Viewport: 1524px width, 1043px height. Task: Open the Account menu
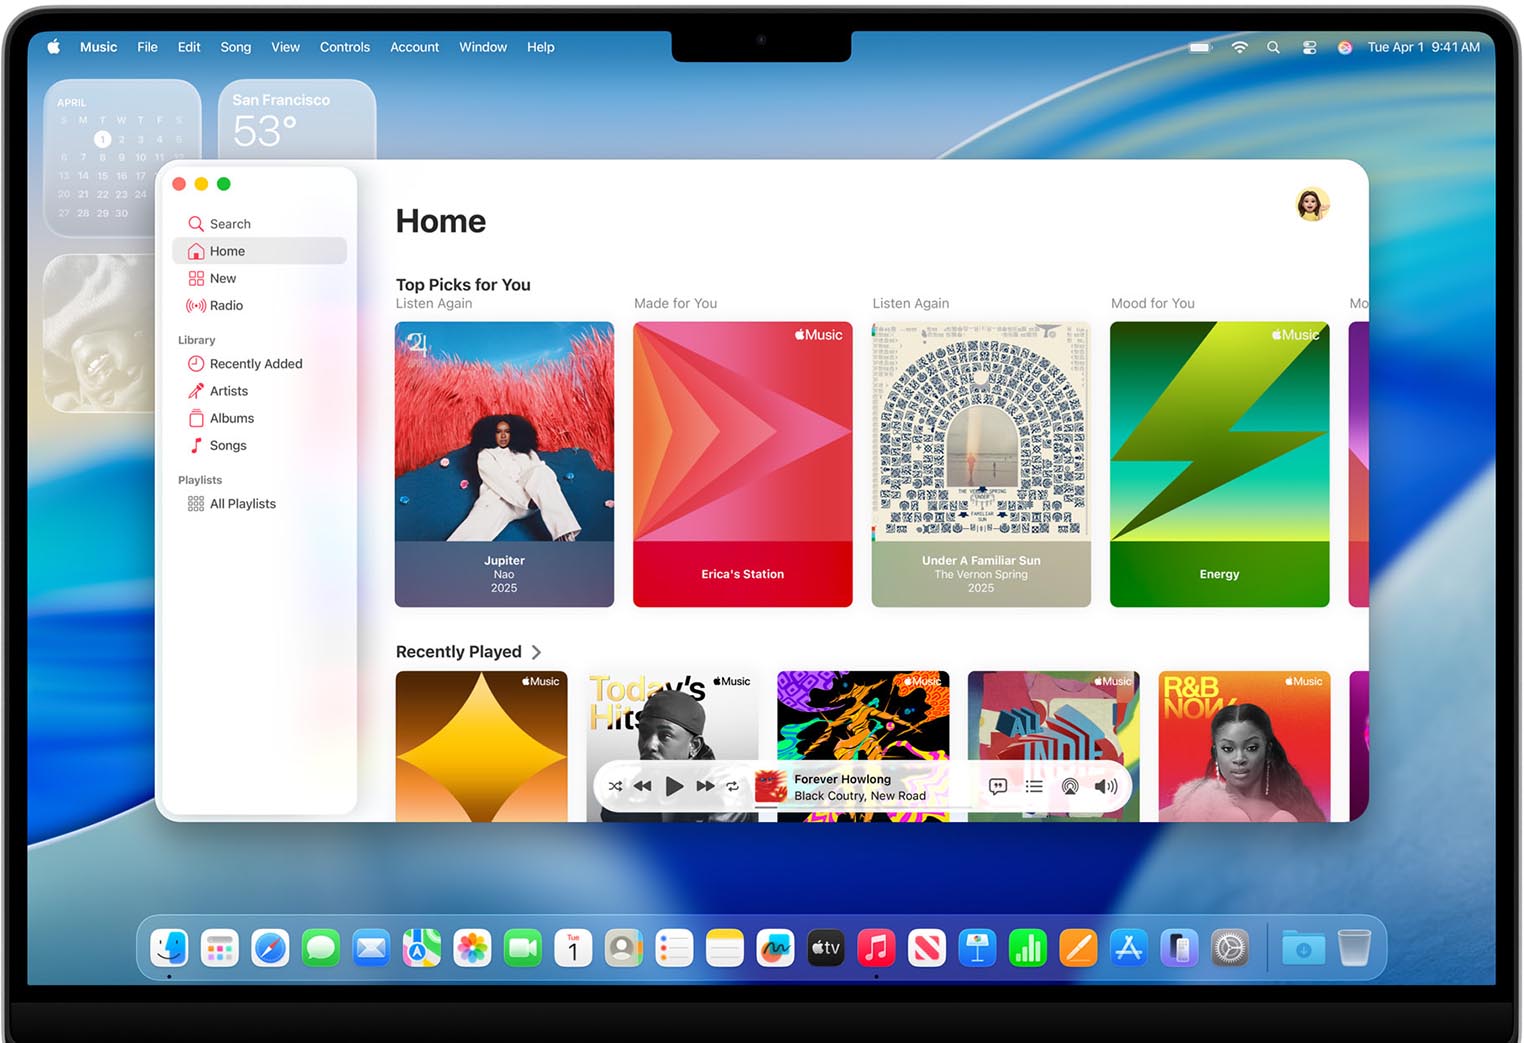click(x=414, y=47)
